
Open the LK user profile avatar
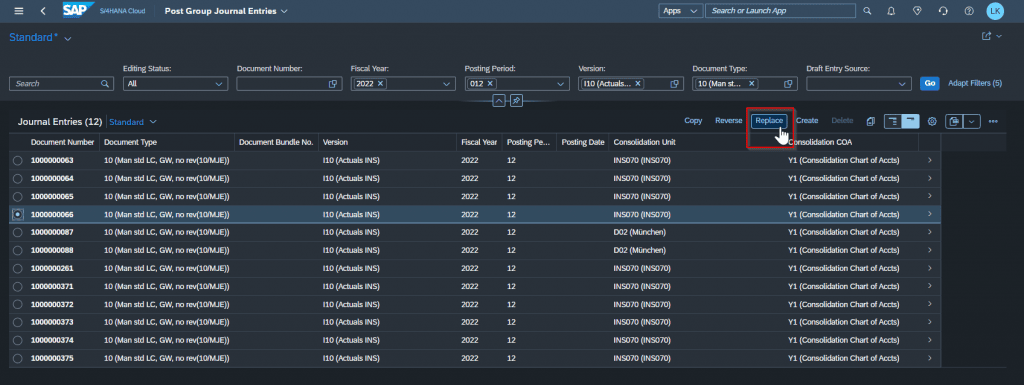coord(995,10)
